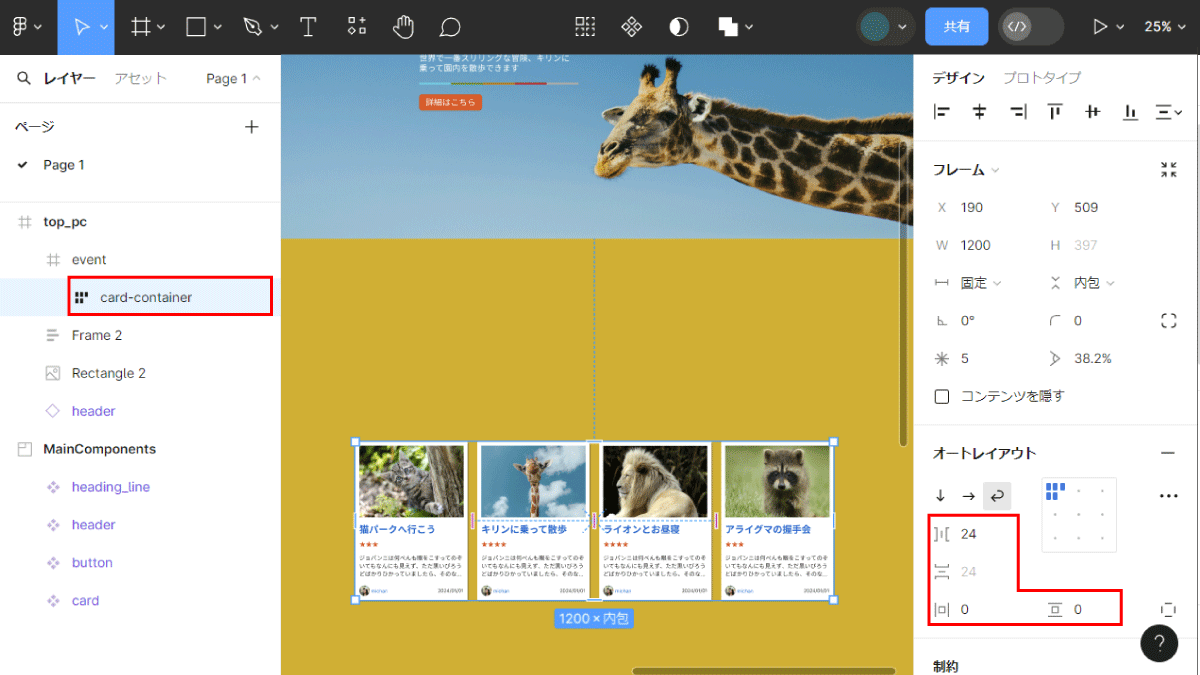
Task: Select the card-container layer
Action: click(146, 297)
